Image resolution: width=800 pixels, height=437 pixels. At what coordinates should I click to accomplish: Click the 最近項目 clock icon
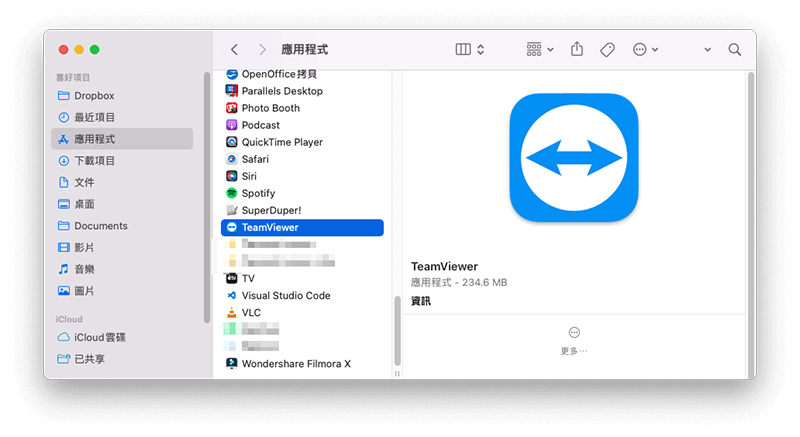click(63, 117)
